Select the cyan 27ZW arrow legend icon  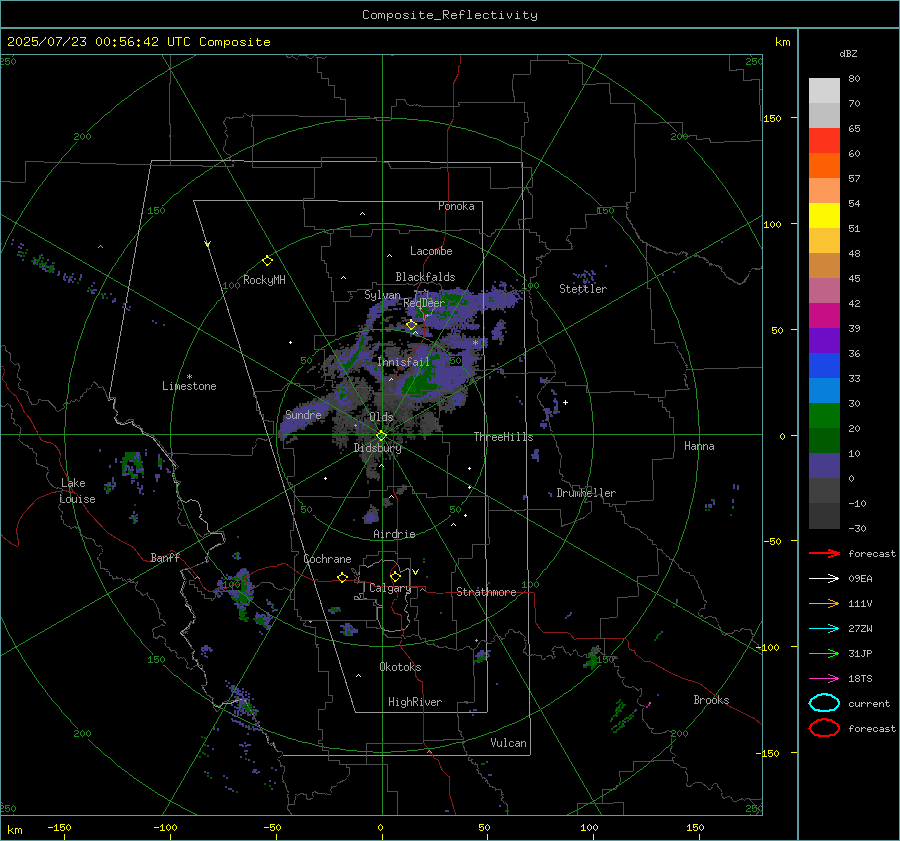pyautogui.click(x=824, y=629)
